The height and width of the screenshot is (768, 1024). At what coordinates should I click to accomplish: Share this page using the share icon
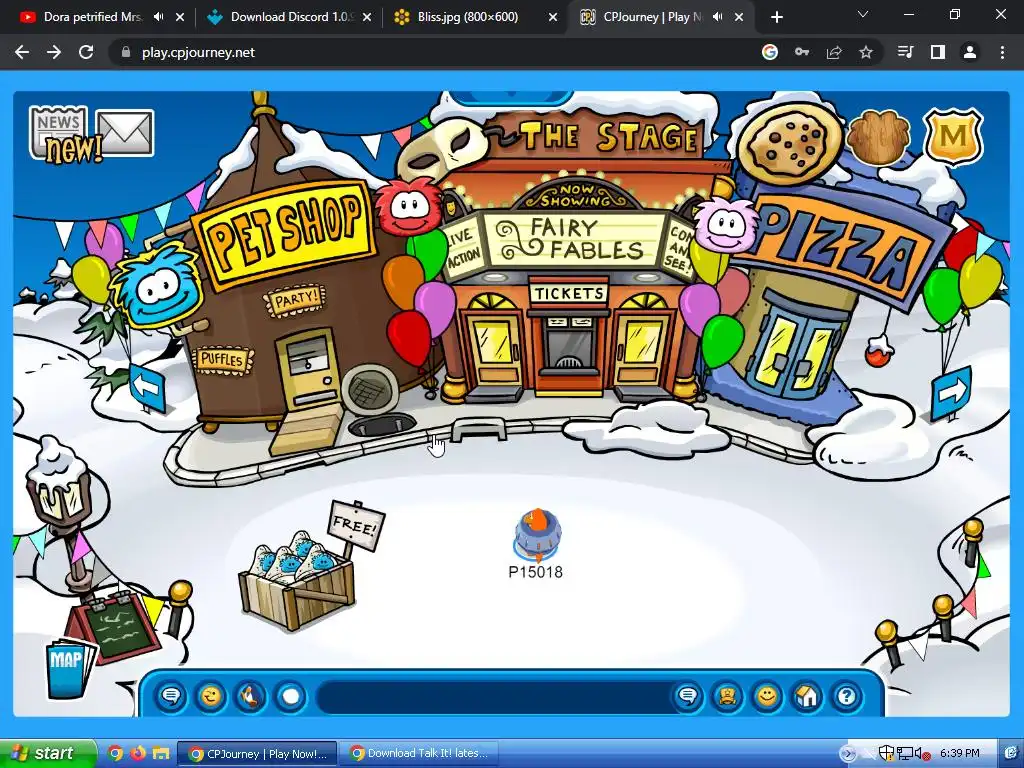point(834,52)
